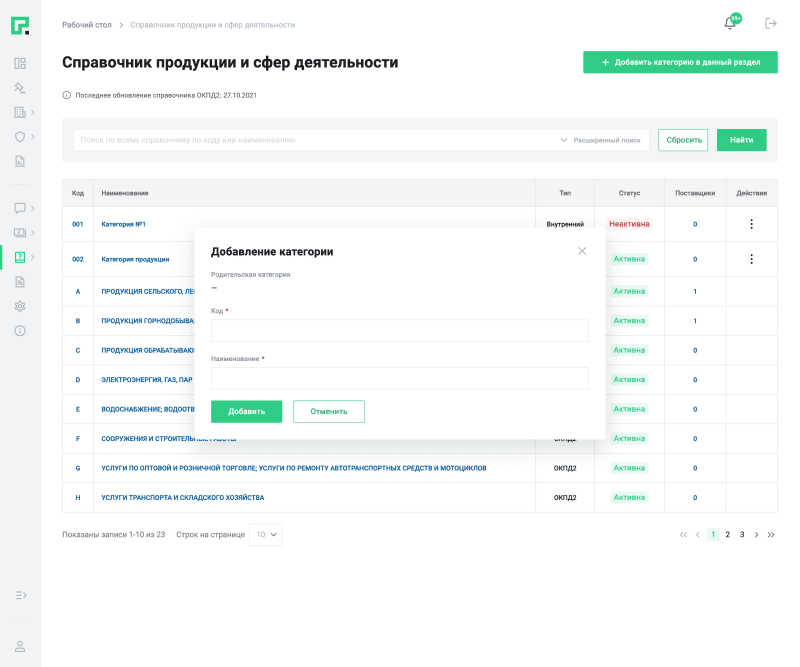The height and width of the screenshot is (667, 800).
Task: Click Отменить to cancel adding a category
Action: pyautogui.click(x=327, y=411)
